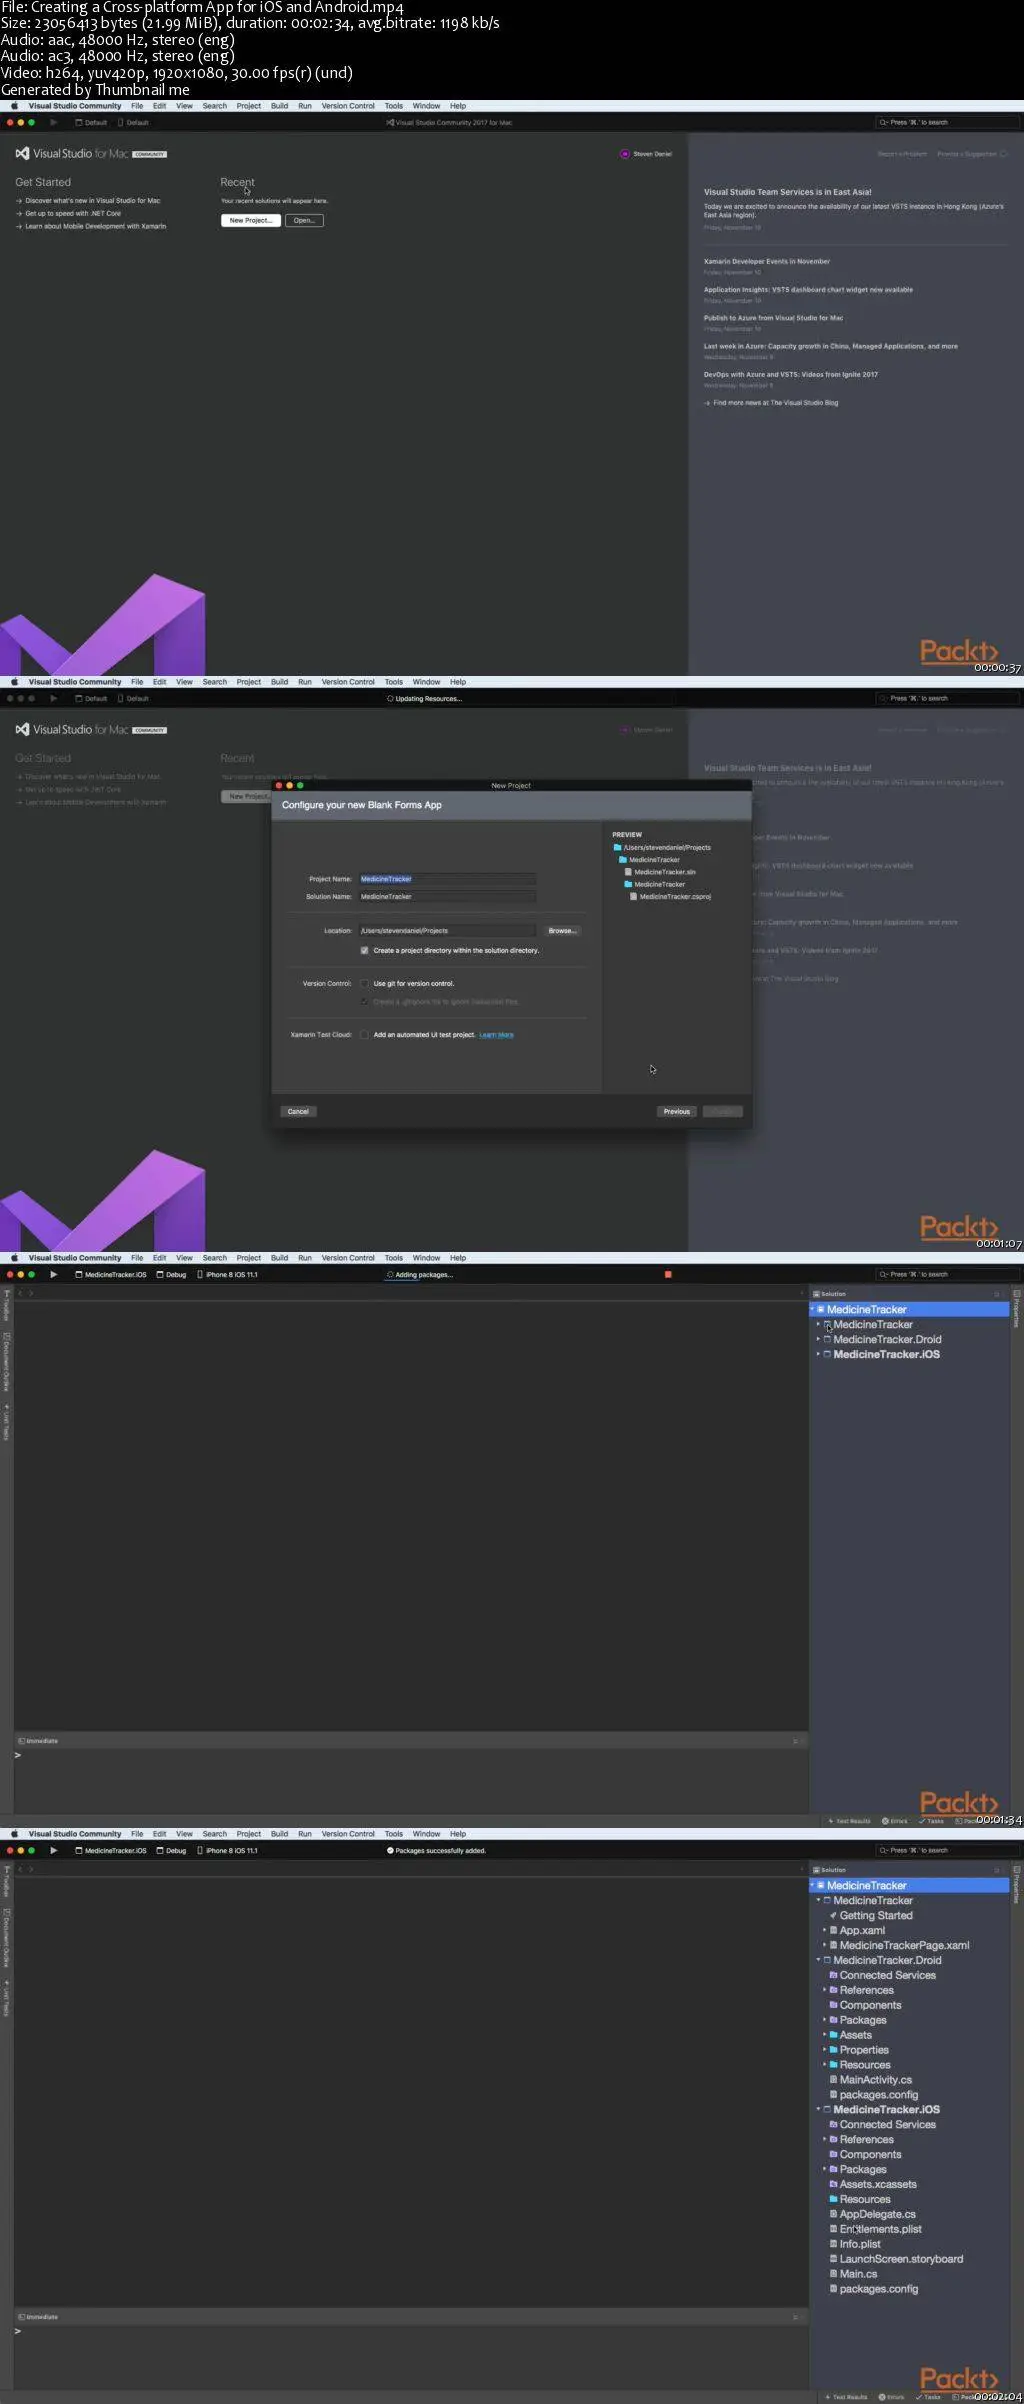Click the Info.plist file icon
The width and height of the screenshot is (1024, 2404).
tap(833, 2244)
